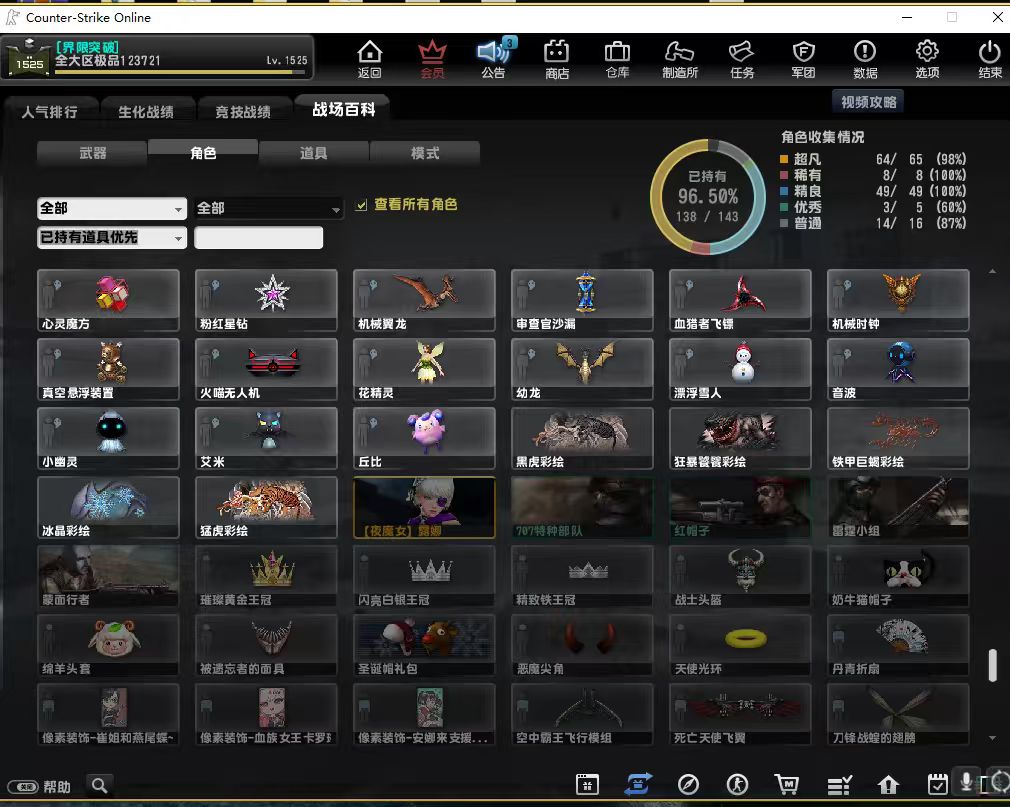The image size is (1010, 807).
Task: Click the compass icon in bottom bar
Action: [x=688, y=784]
